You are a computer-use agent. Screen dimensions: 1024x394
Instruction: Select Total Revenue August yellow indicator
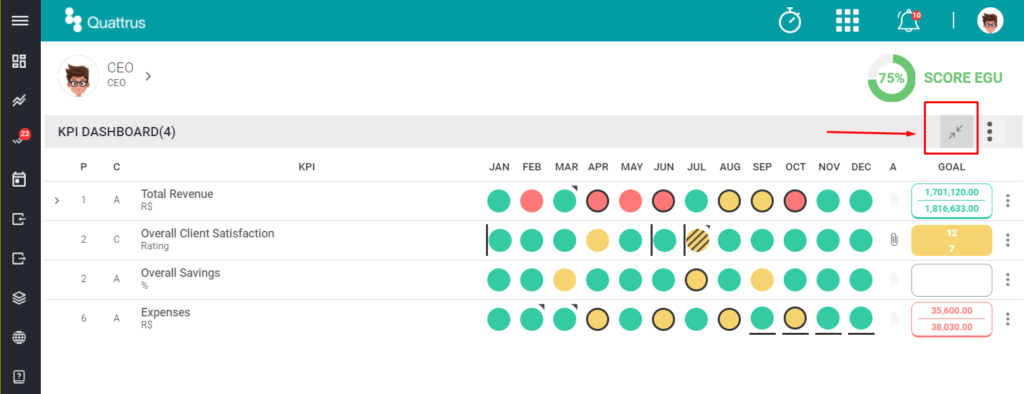729,201
